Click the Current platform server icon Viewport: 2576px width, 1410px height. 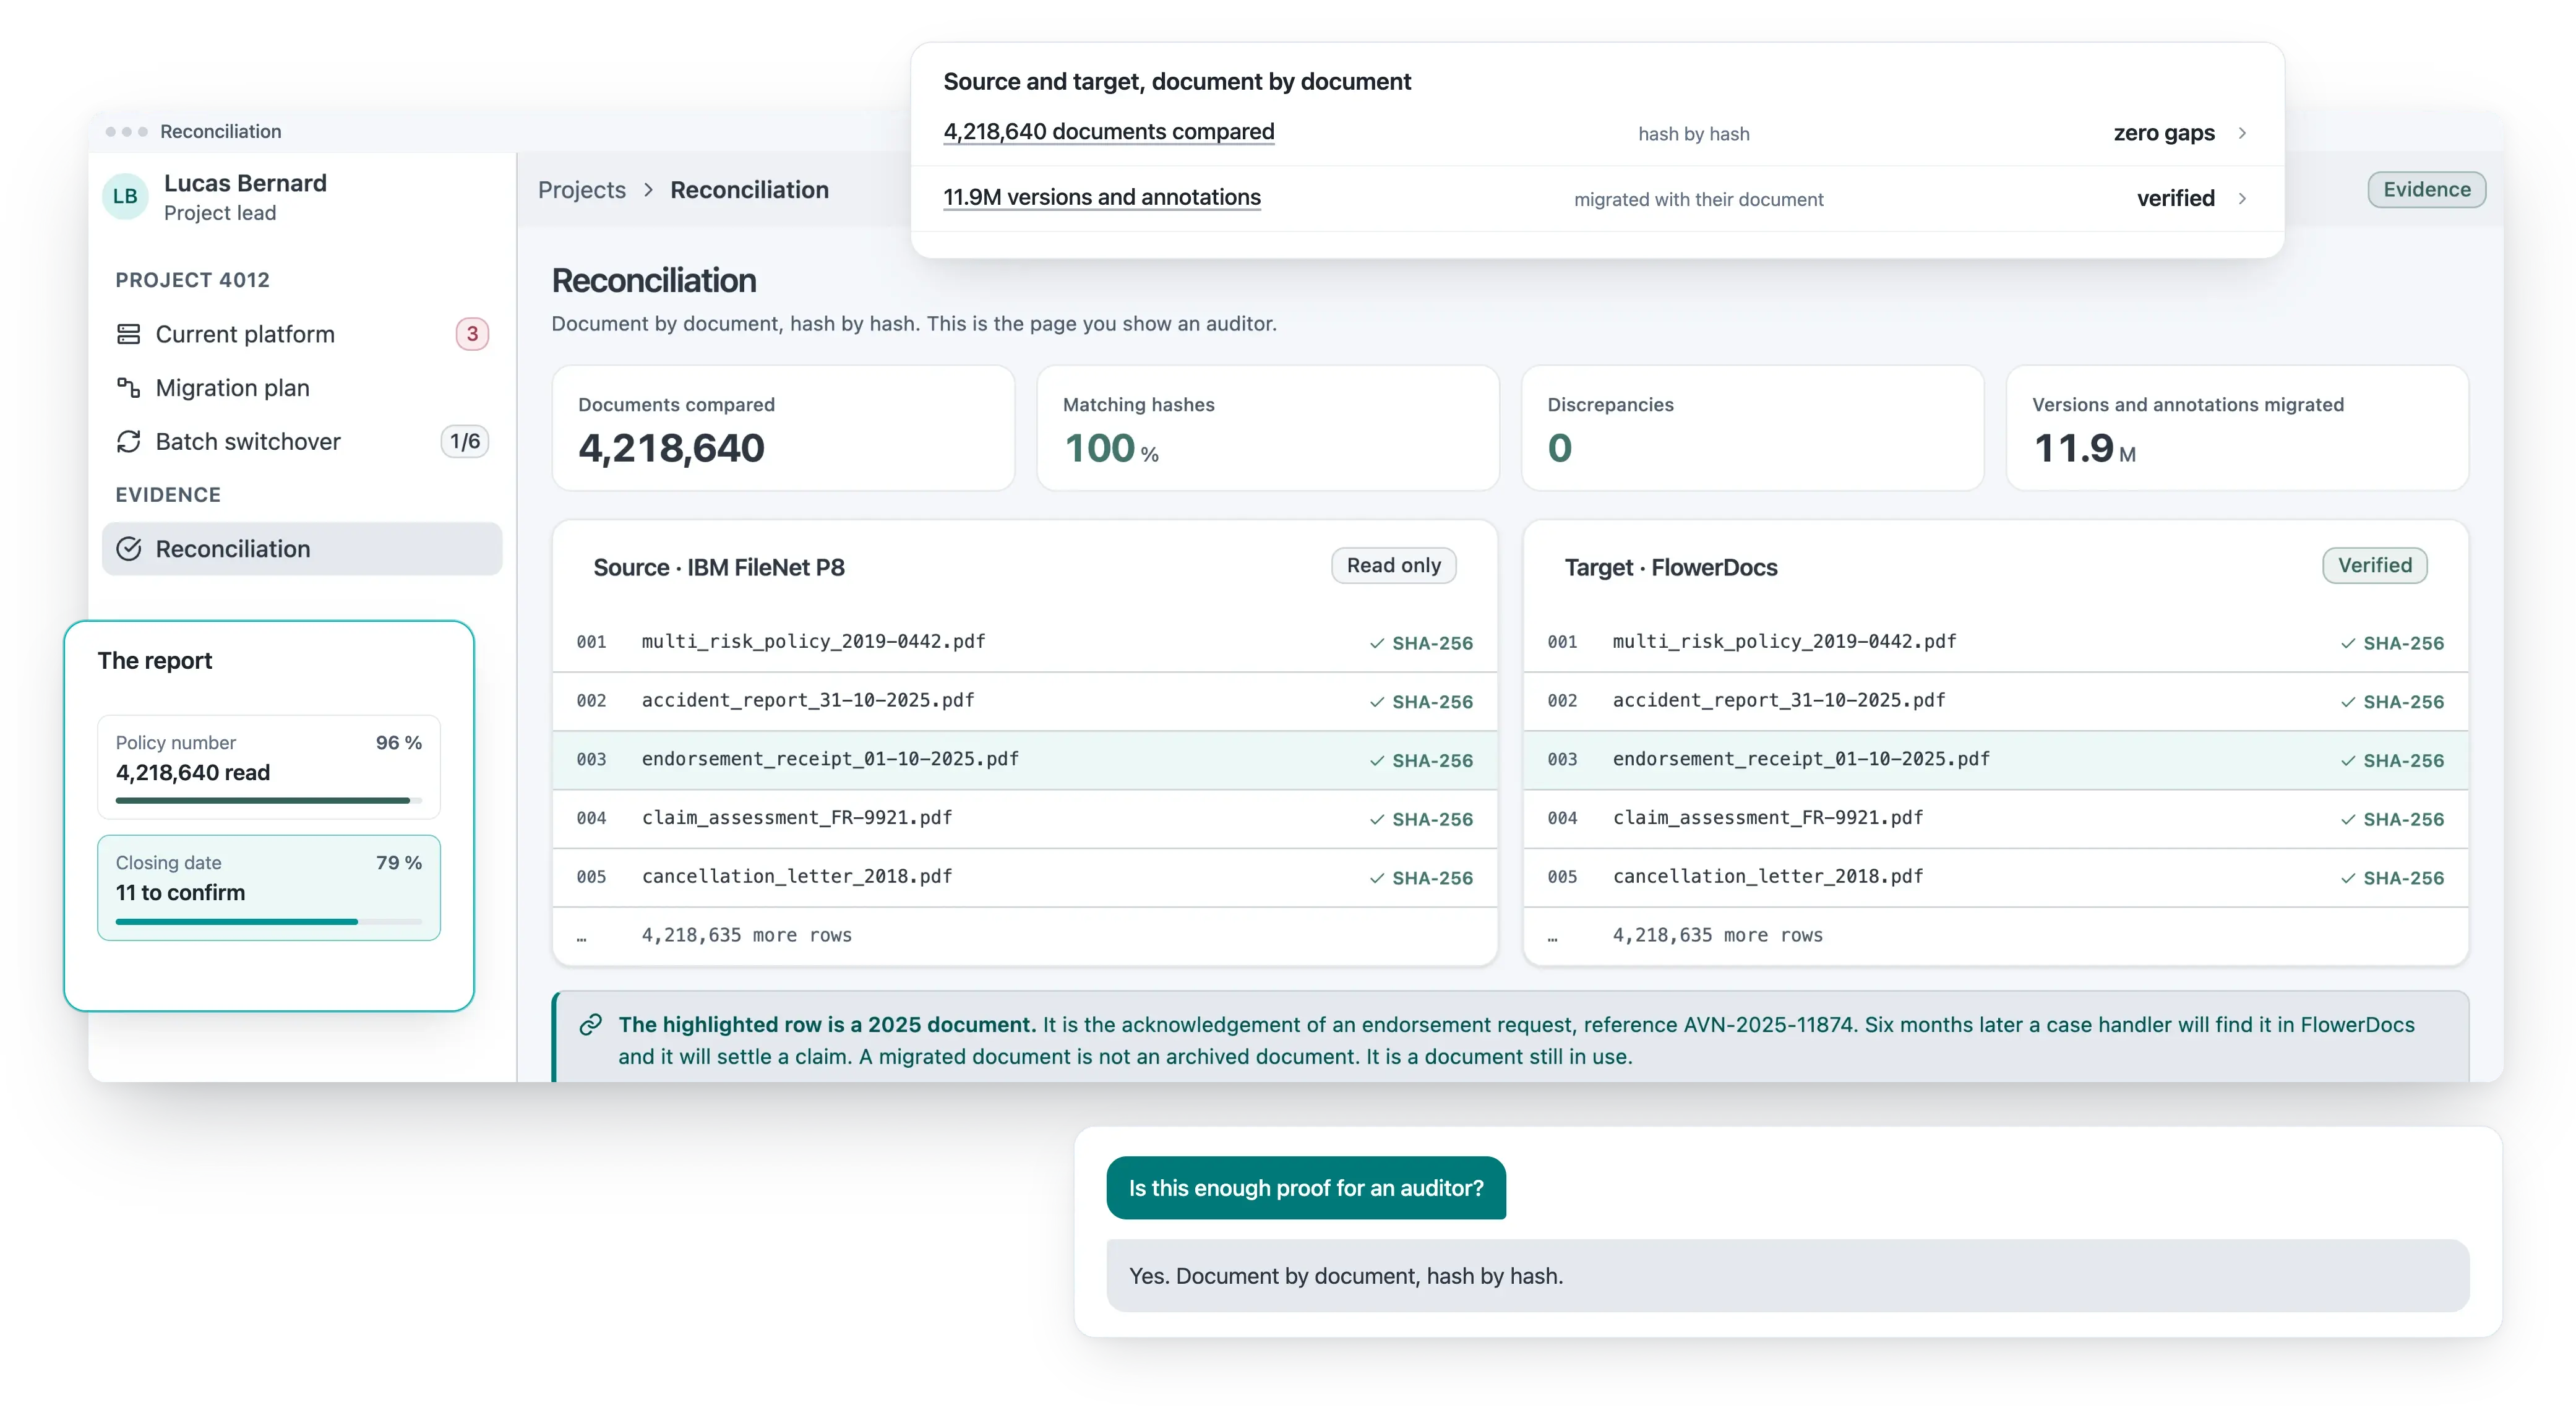click(129, 334)
